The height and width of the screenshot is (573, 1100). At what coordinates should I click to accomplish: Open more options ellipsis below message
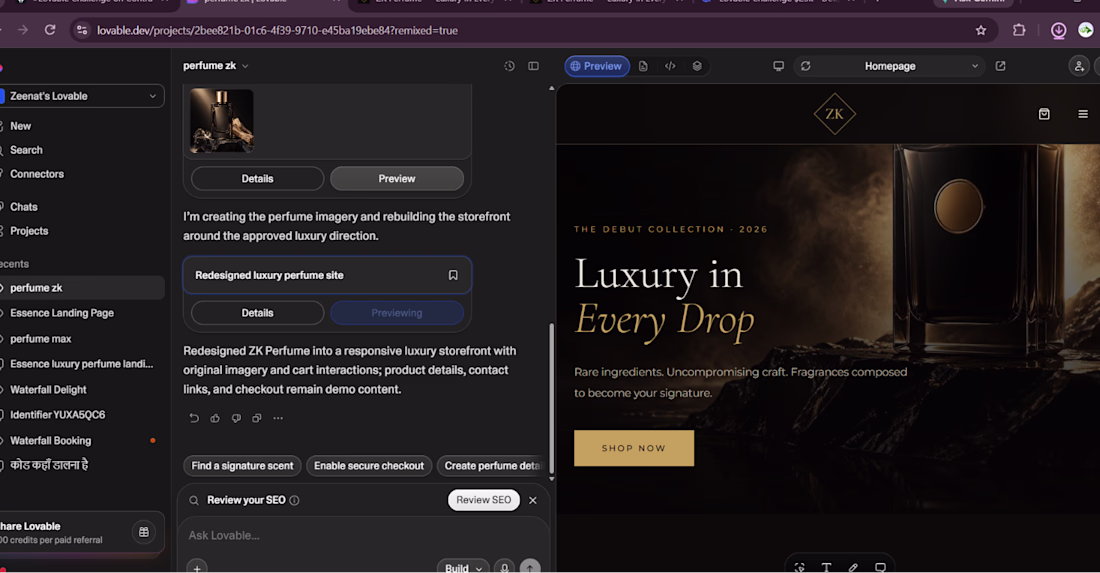279,418
